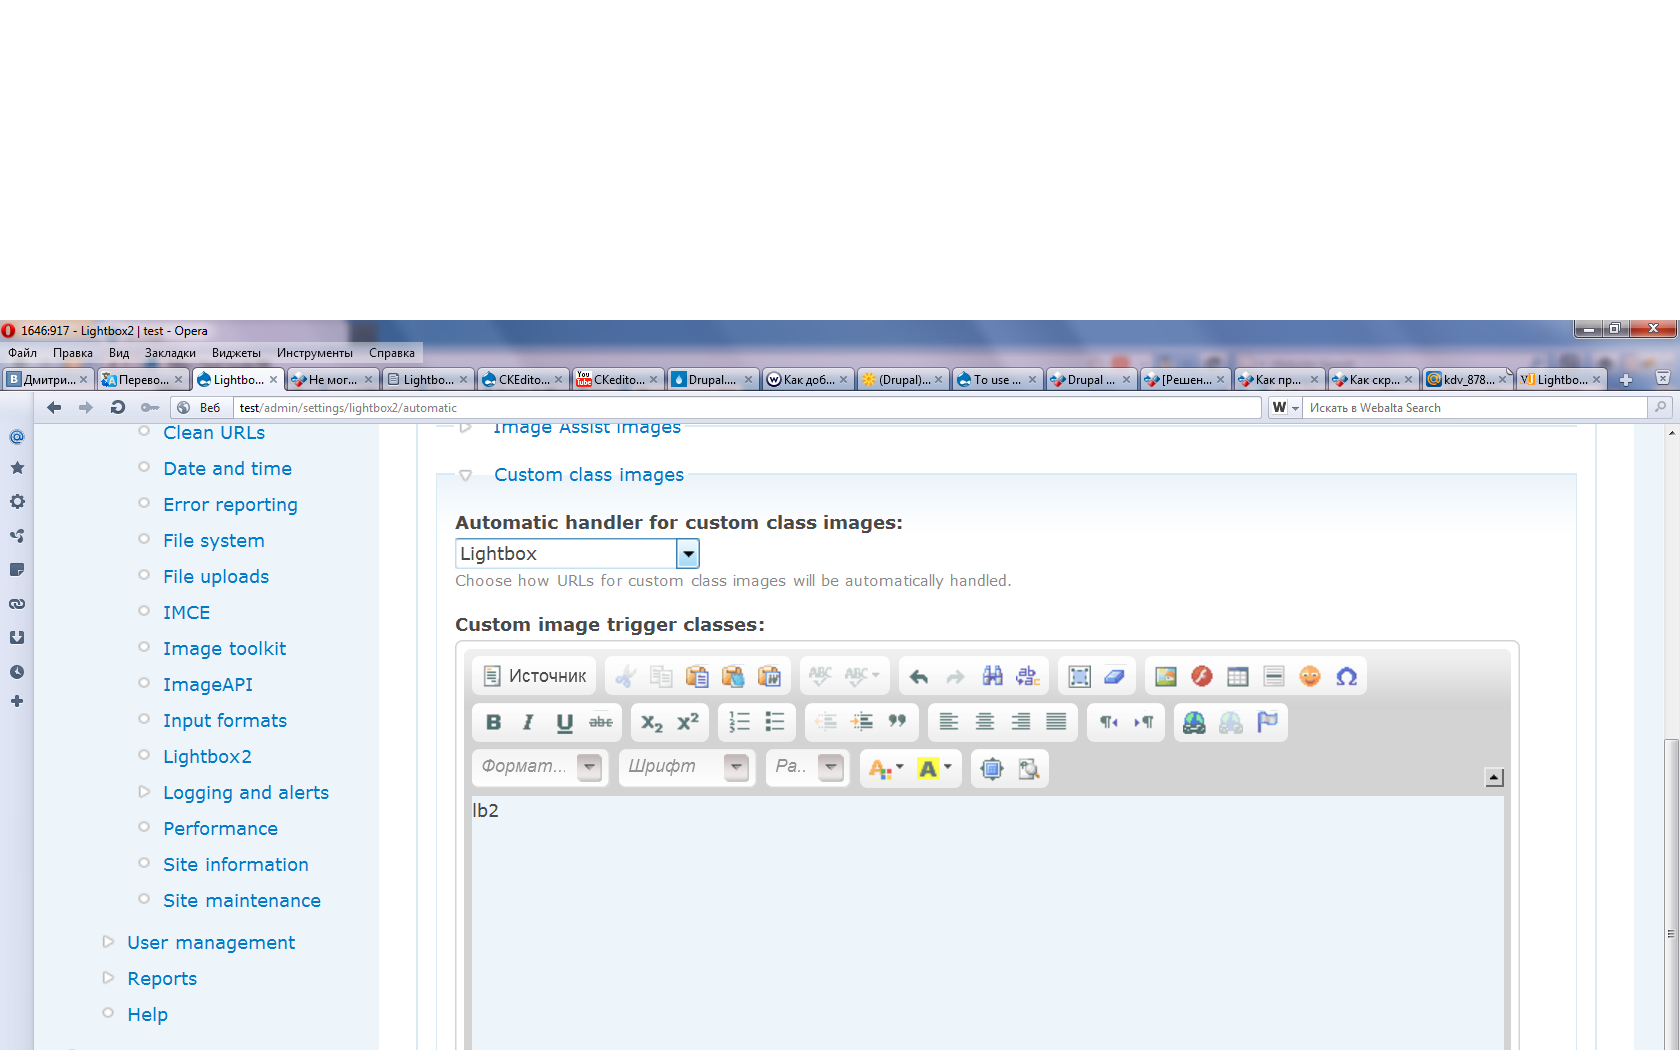Go to the Performance settings page
This screenshot has height=1050, width=1680.
click(x=220, y=829)
